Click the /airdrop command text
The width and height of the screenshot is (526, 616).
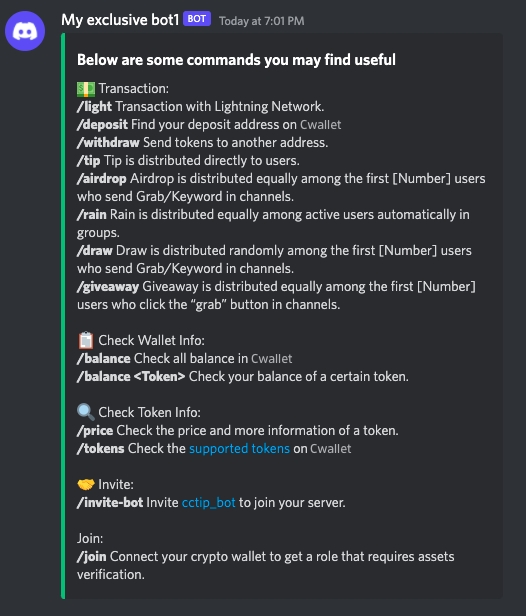pos(102,178)
